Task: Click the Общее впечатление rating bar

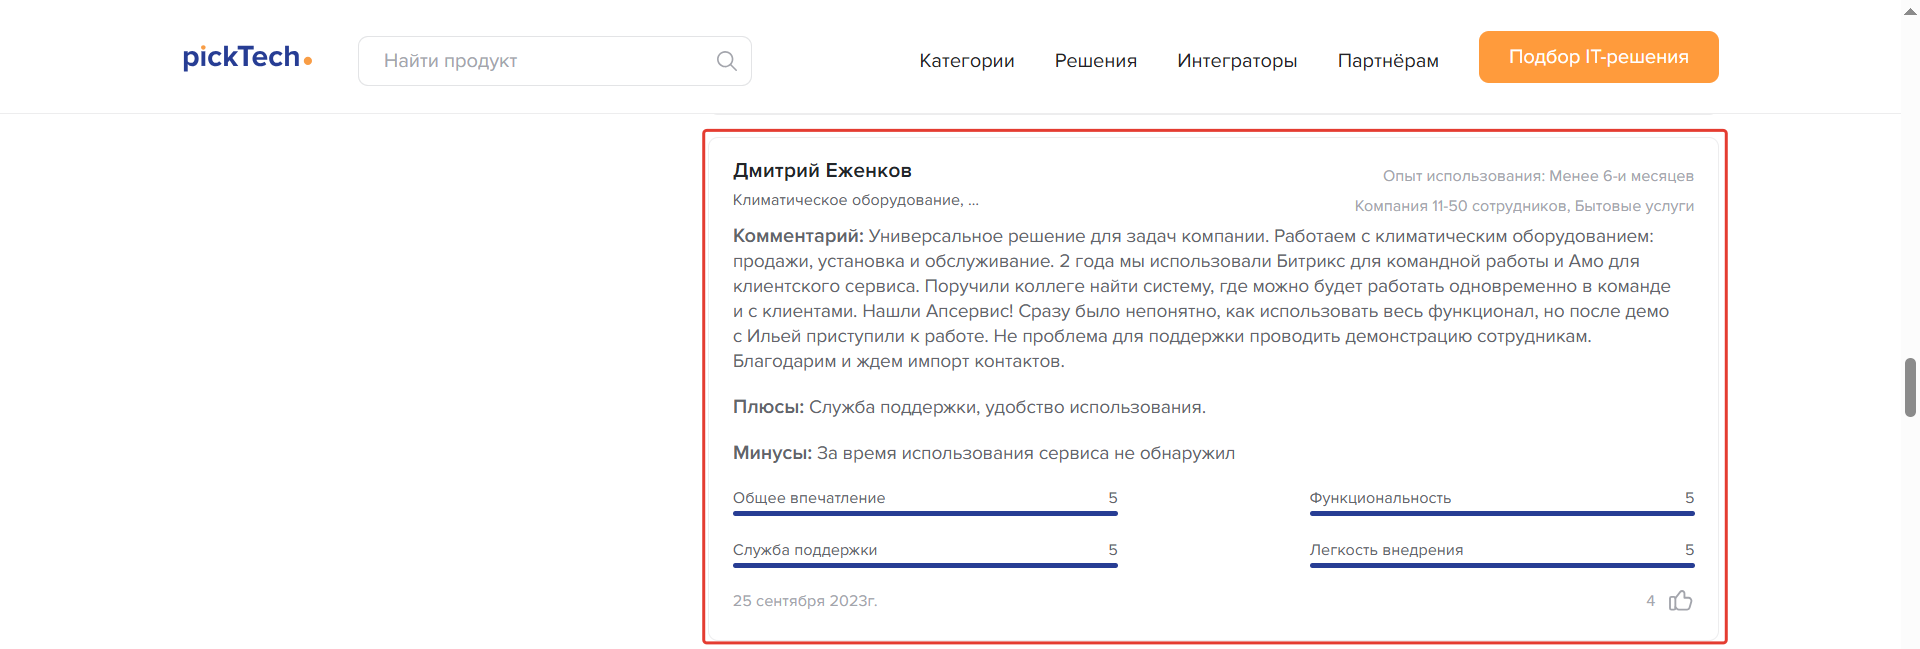Action: click(925, 513)
